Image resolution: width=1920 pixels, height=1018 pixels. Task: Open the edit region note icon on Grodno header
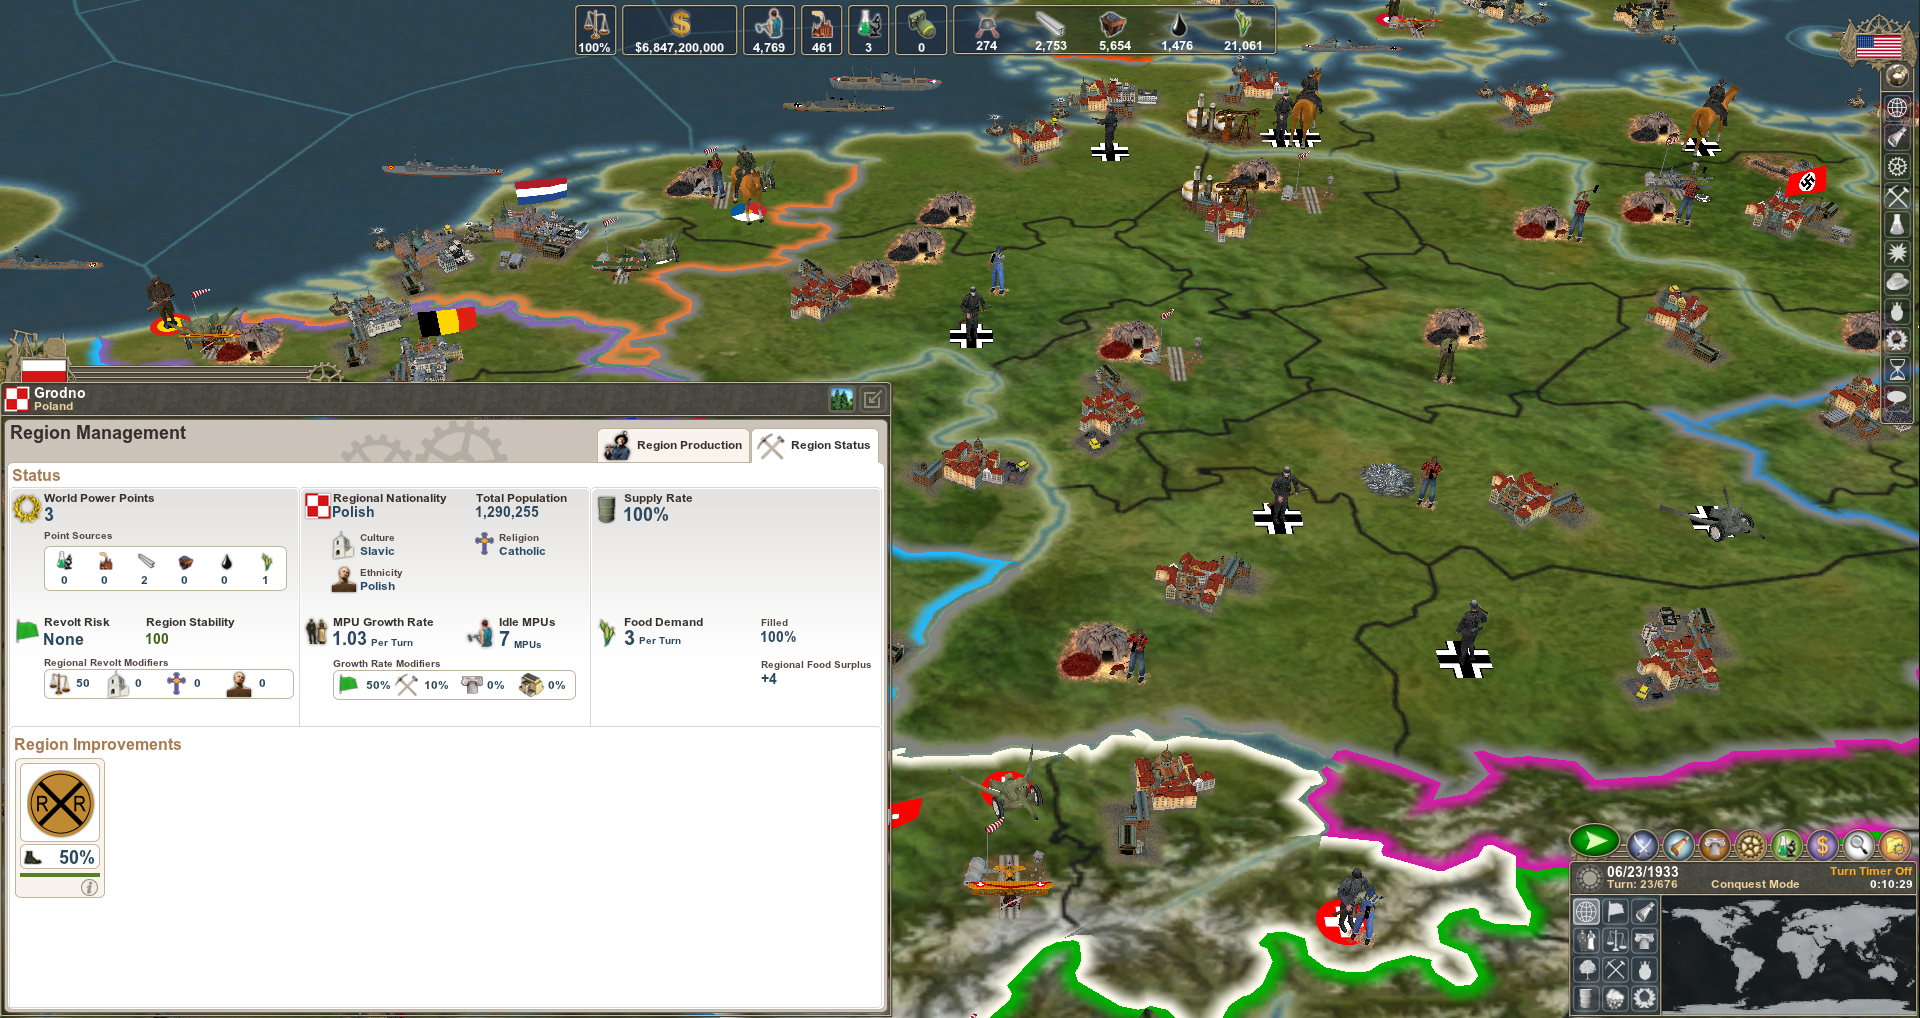pos(874,398)
